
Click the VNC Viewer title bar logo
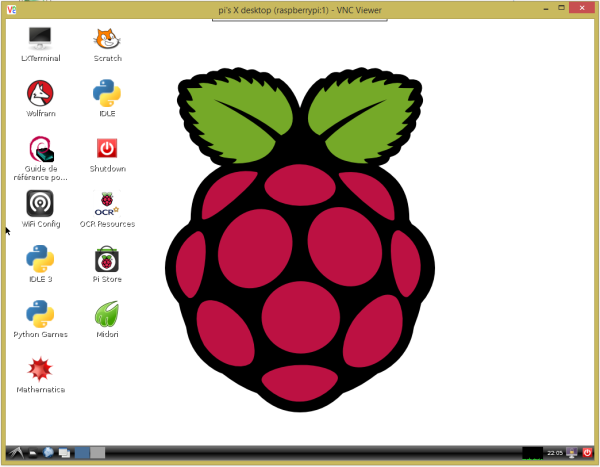tap(11, 10)
